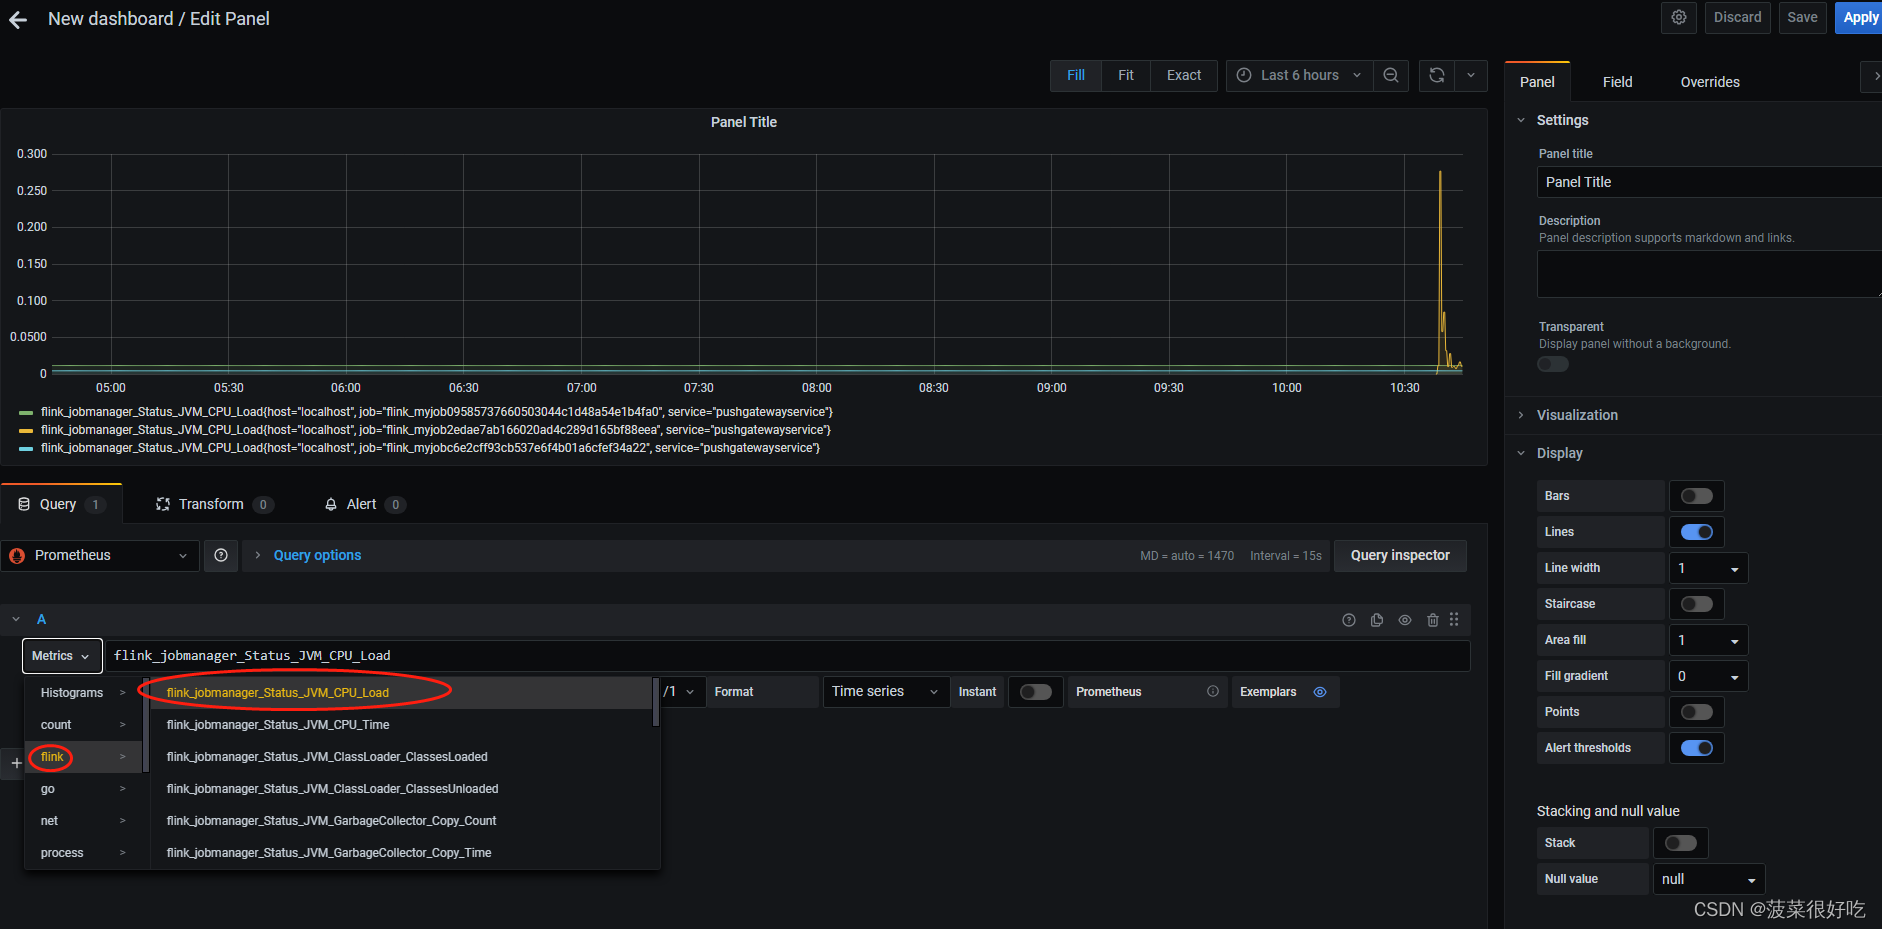Grab query A drag handle icon
Viewport: 1882px width, 929px height.
pyautogui.click(x=1454, y=620)
